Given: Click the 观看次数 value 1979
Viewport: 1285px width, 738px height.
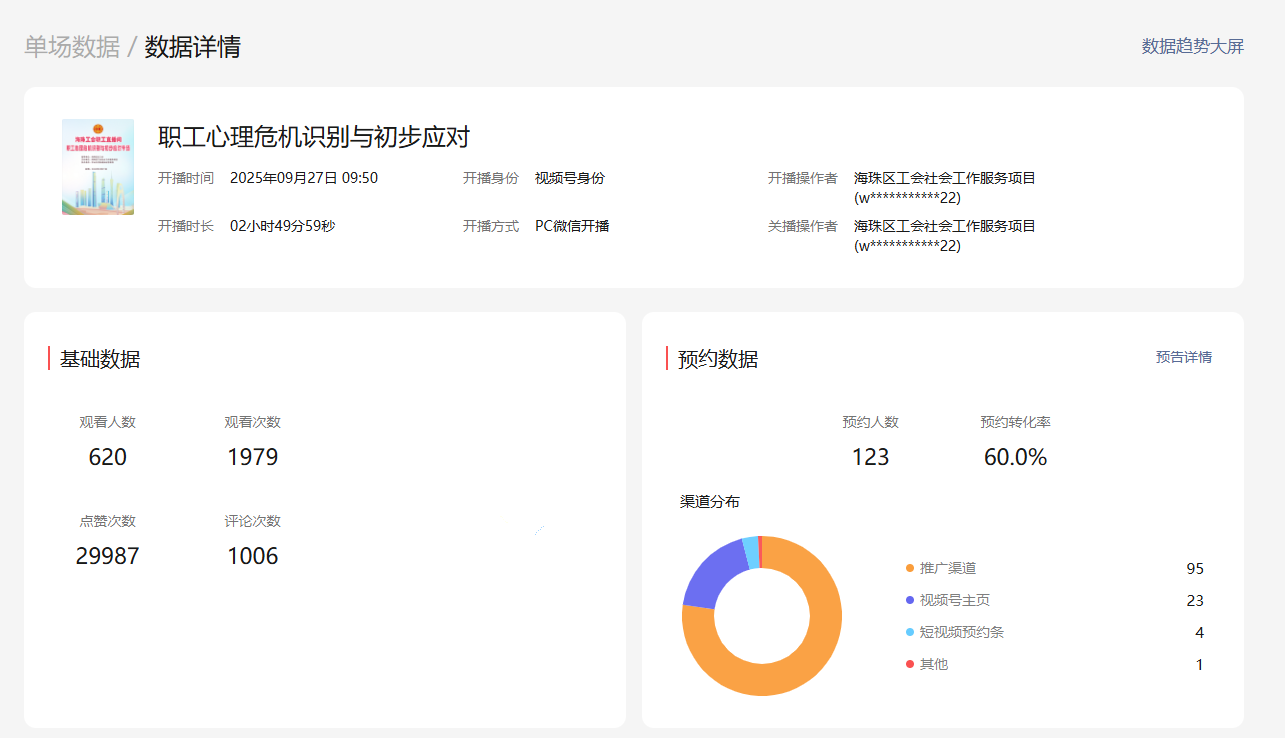Looking at the screenshot, I should [x=252, y=457].
